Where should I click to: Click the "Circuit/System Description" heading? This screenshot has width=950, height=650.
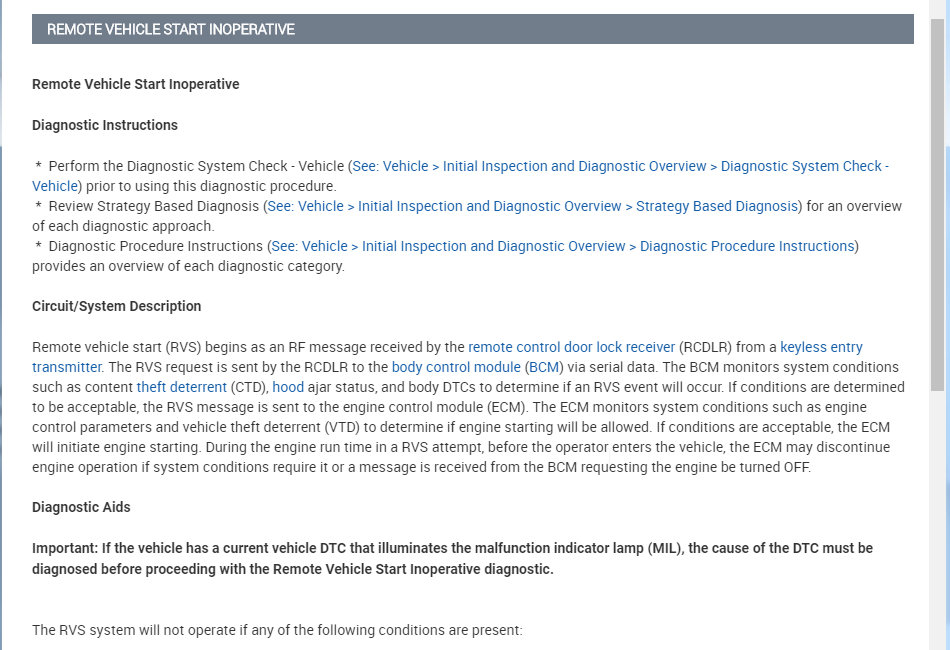pos(117,306)
